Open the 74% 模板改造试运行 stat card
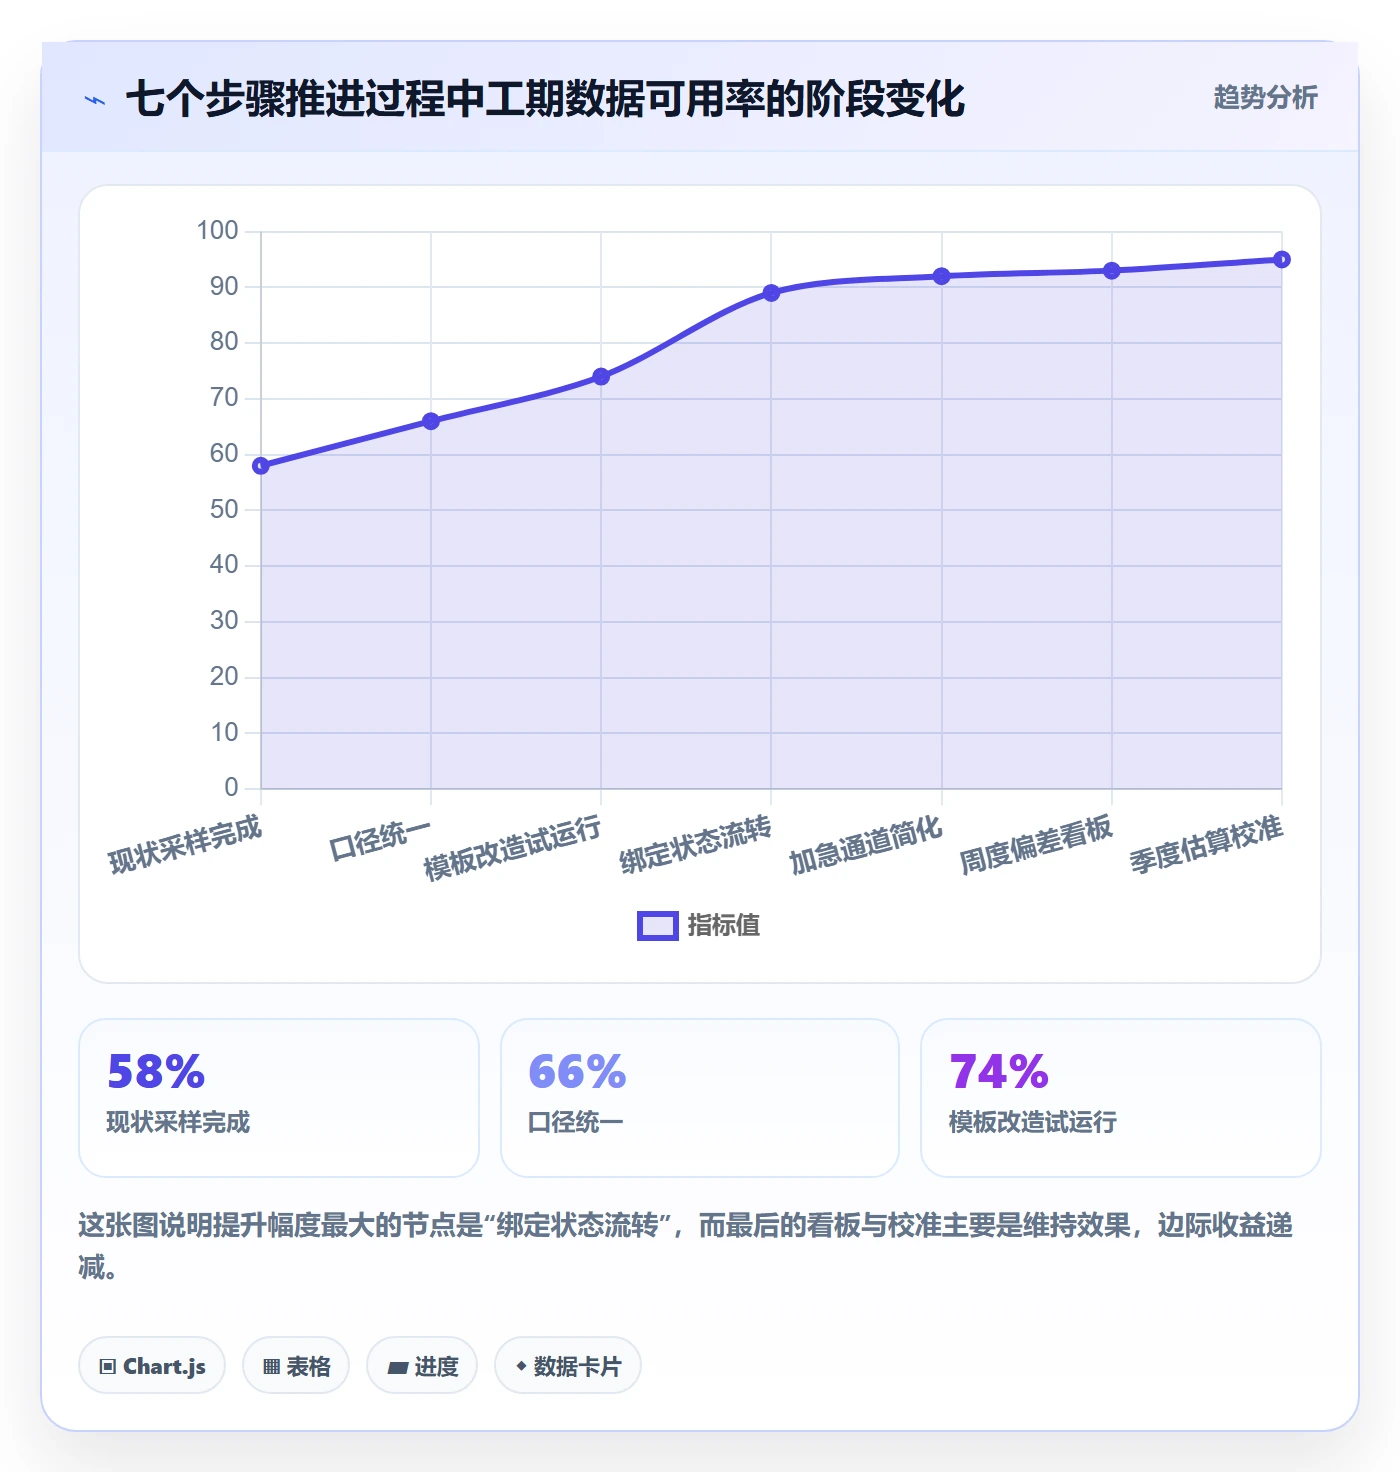 click(x=1121, y=1098)
